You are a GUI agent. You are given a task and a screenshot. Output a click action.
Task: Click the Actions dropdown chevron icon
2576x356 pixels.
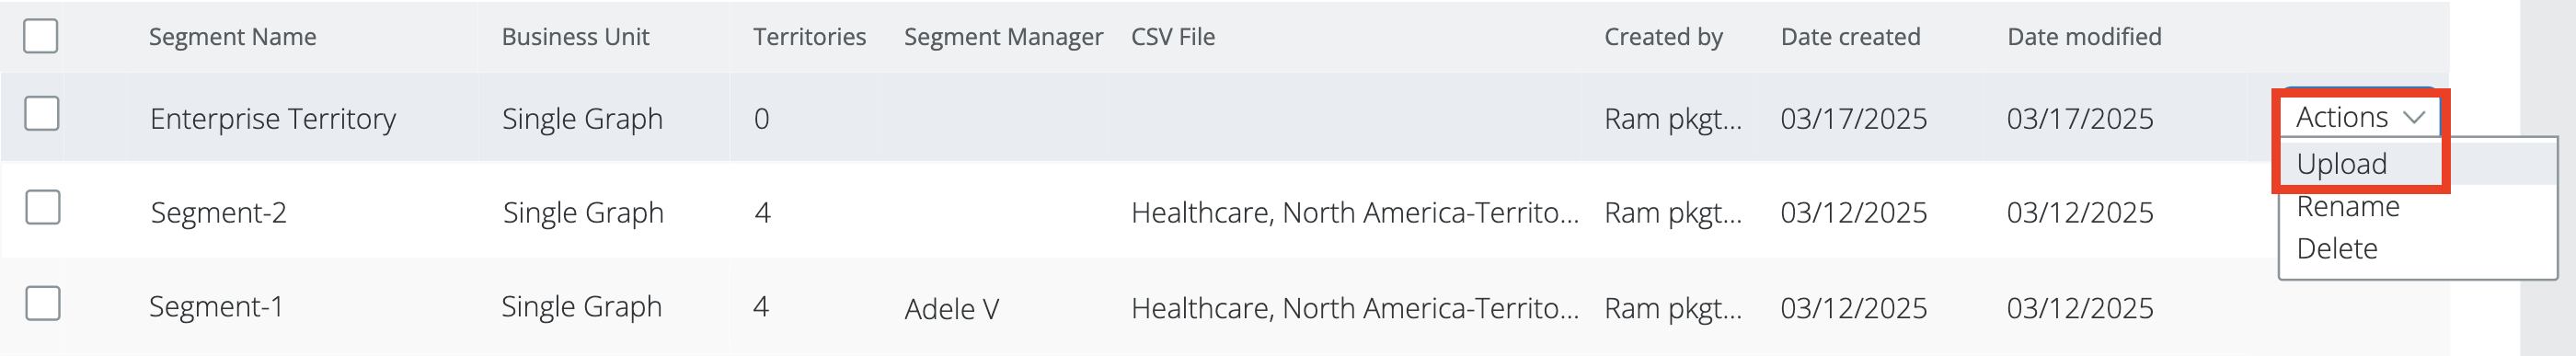click(x=2414, y=118)
